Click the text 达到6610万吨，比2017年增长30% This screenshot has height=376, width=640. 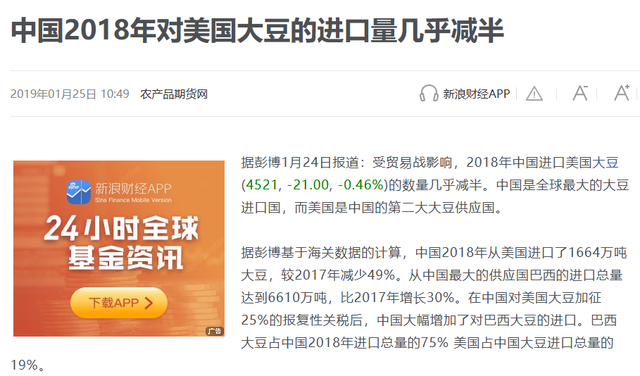point(348,298)
